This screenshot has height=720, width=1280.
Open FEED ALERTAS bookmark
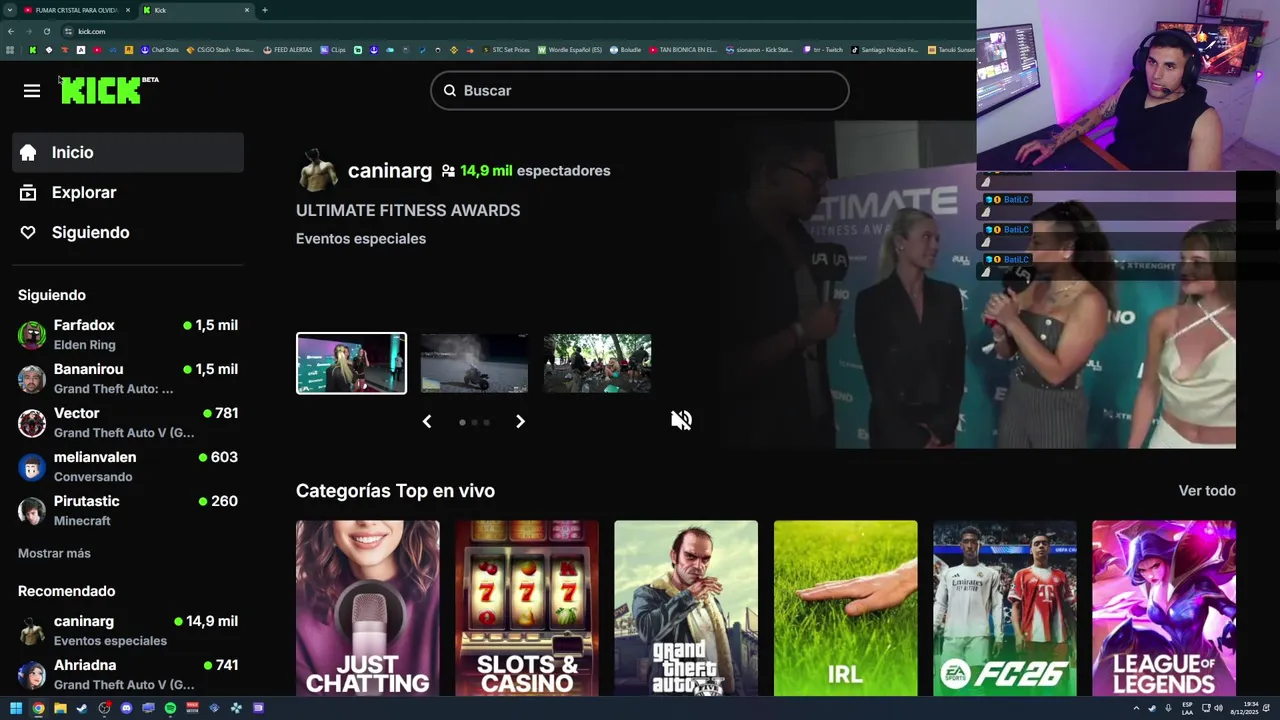pyautogui.click(x=288, y=50)
